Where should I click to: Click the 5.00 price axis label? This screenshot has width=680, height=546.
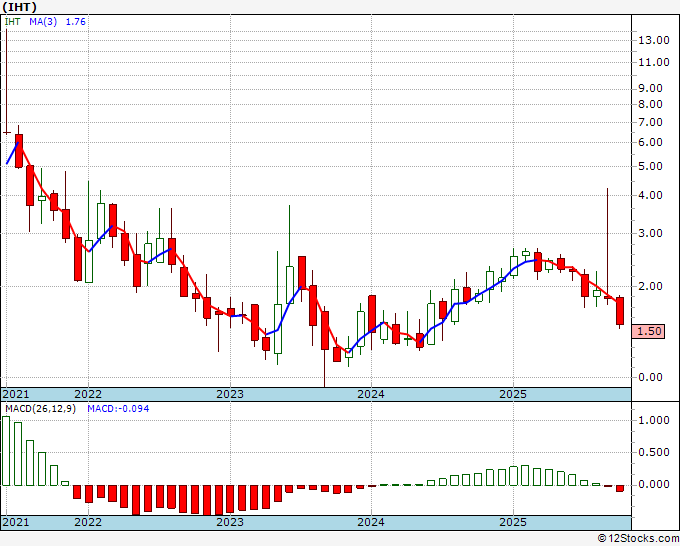click(x=651, y=167)
